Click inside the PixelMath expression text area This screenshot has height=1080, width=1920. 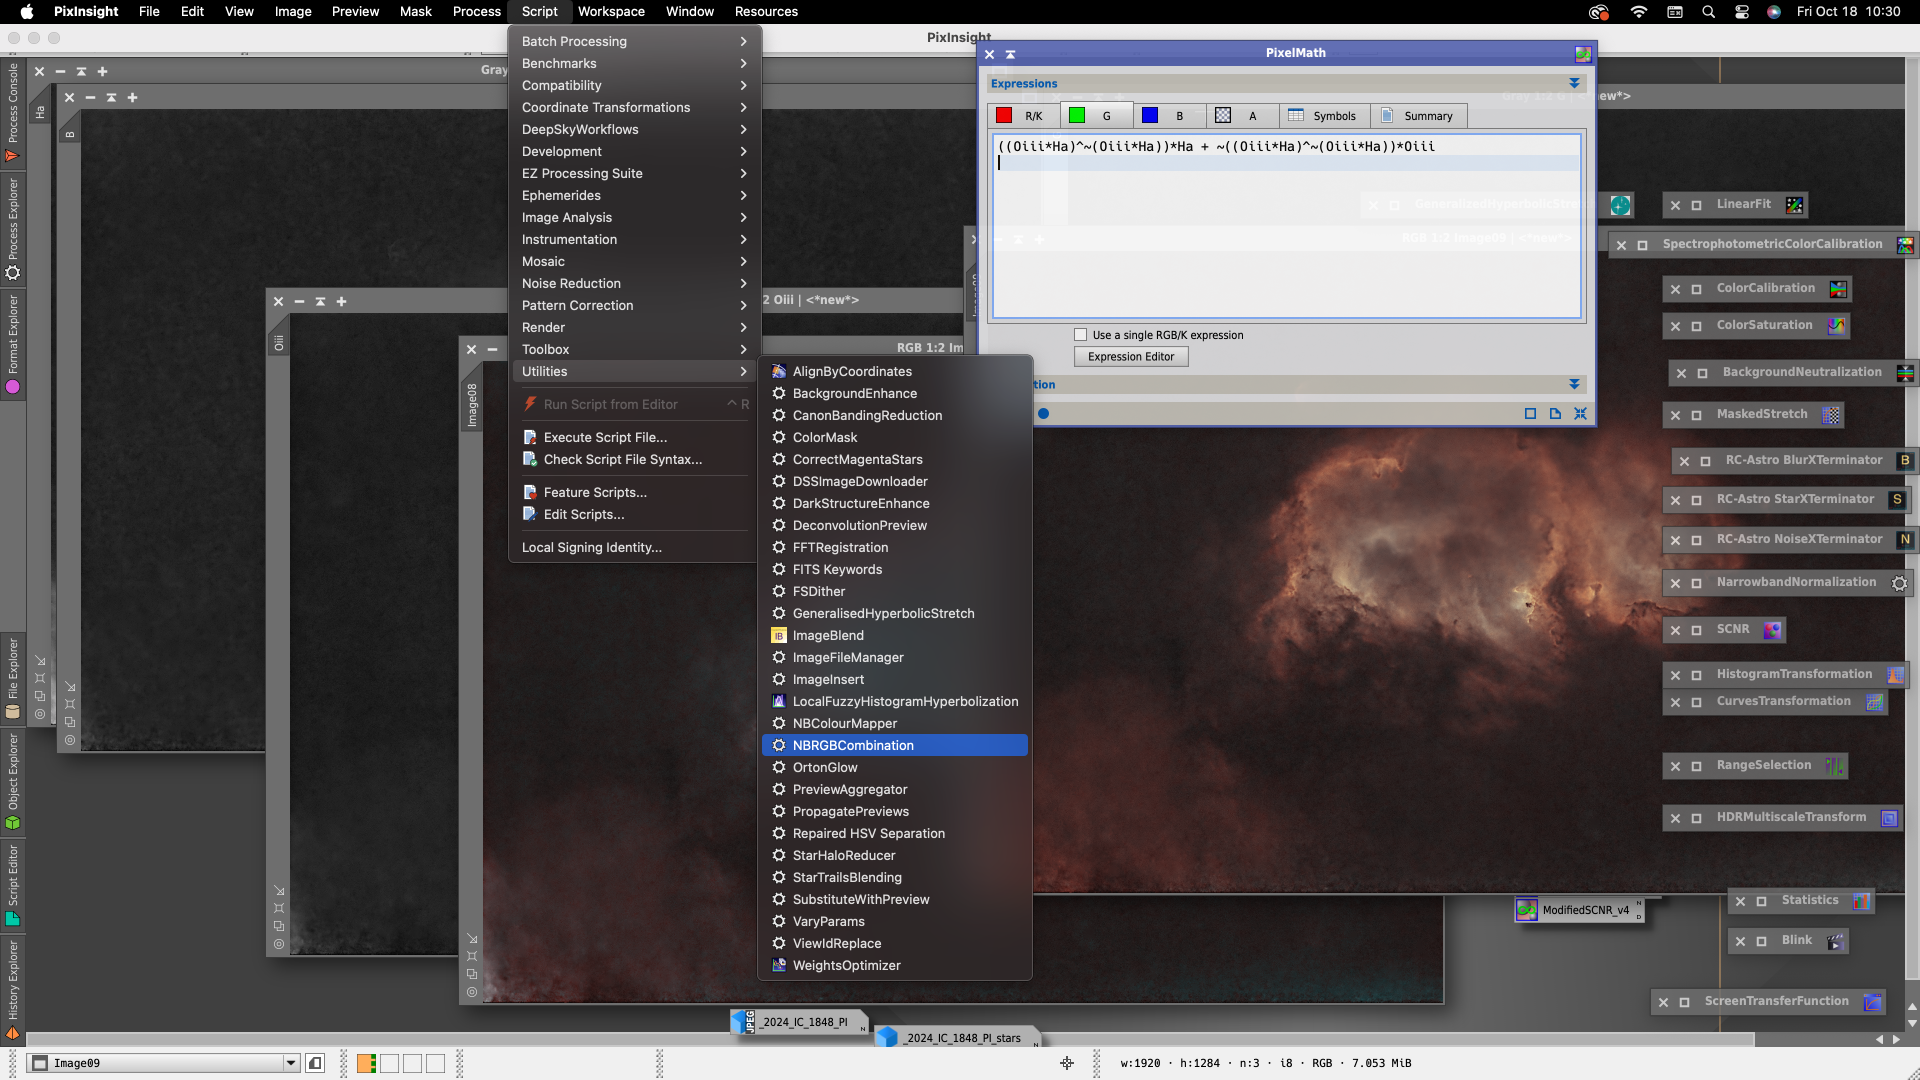[x=1287, y=226]
